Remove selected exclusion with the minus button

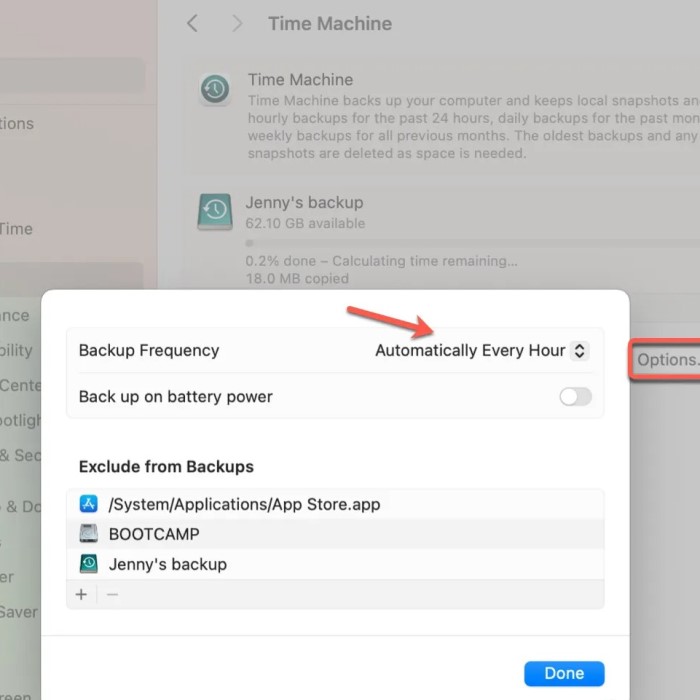112,594
